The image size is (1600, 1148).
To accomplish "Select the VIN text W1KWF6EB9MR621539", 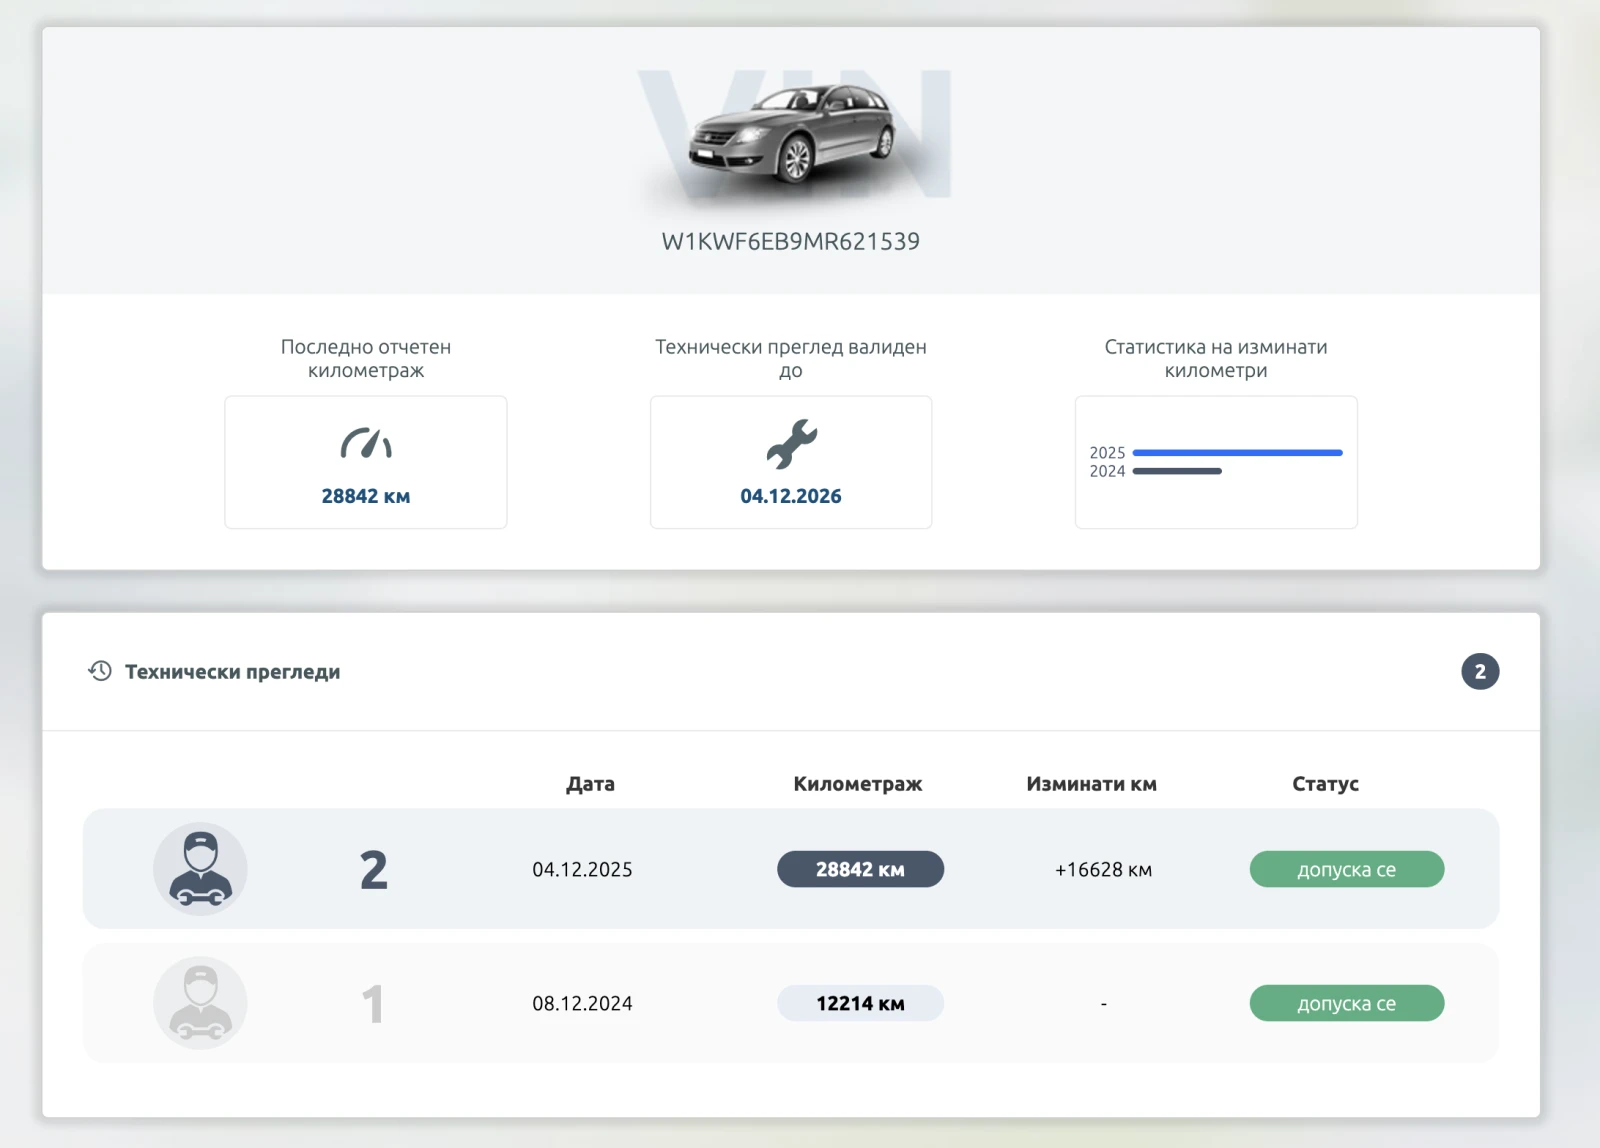I will (x=790, y=242).
